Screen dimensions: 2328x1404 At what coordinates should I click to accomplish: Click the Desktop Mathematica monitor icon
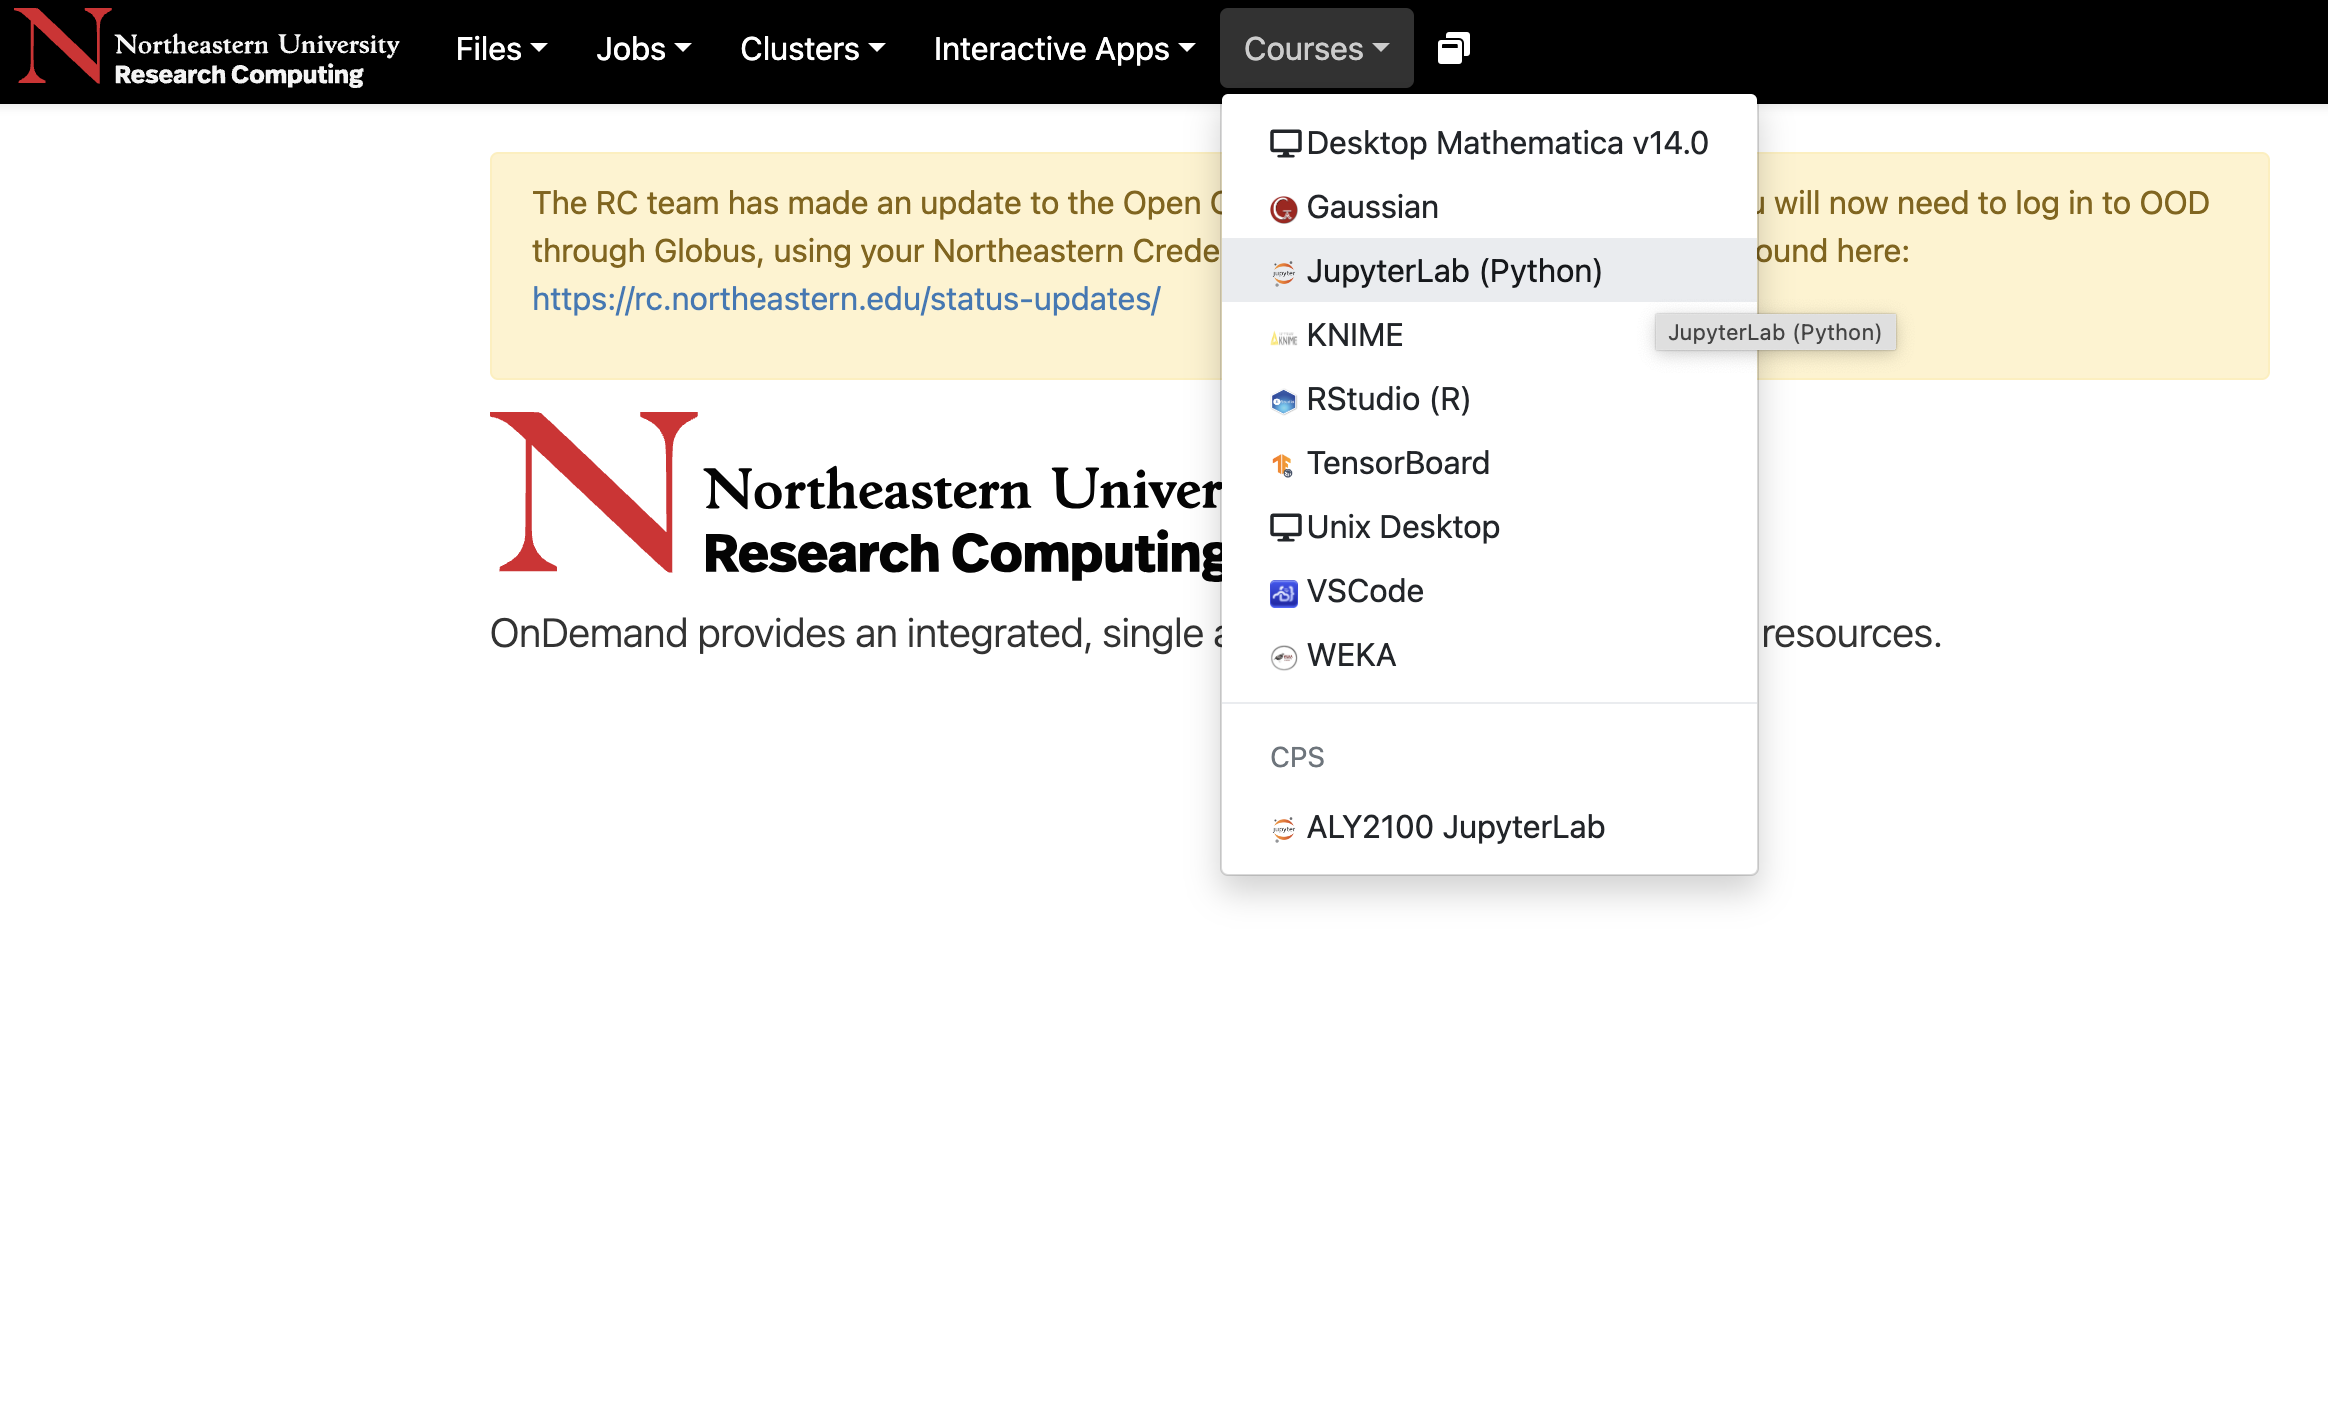(1285, 144)
